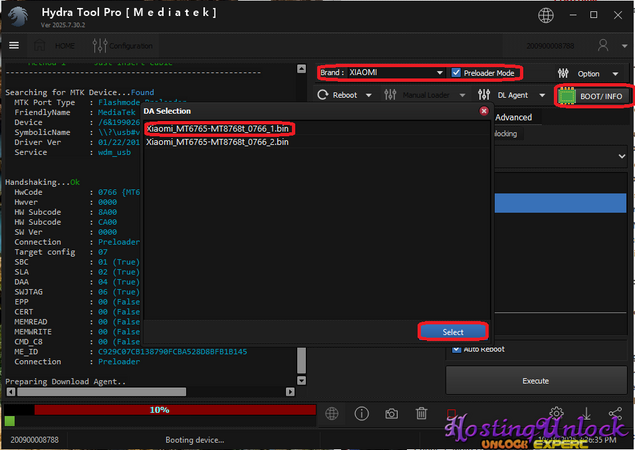Click the Select button in the dialog

(x=453, y=331)
